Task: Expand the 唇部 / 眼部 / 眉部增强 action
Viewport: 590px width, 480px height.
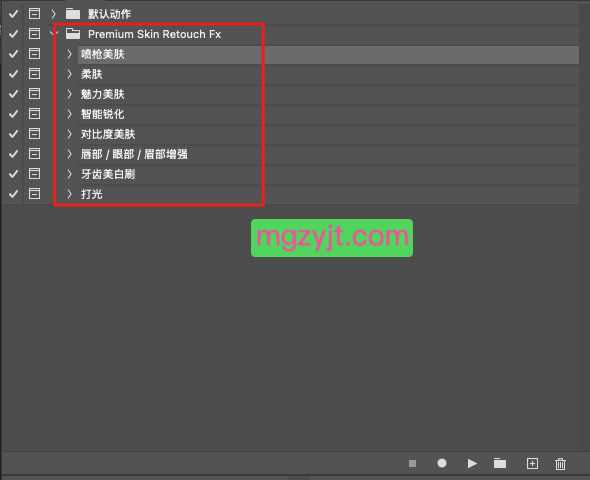Action: coord(69,154)
